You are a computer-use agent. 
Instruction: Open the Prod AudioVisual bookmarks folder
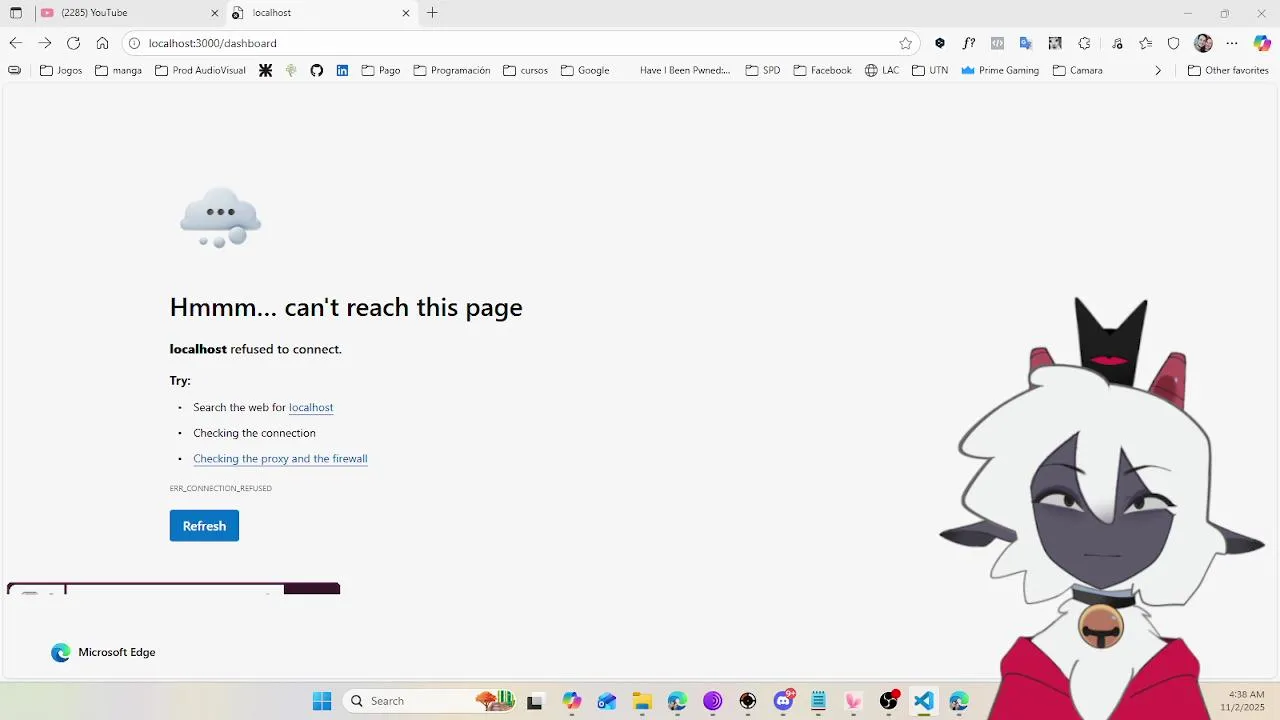pyautogui.click(x=200, y=70)
